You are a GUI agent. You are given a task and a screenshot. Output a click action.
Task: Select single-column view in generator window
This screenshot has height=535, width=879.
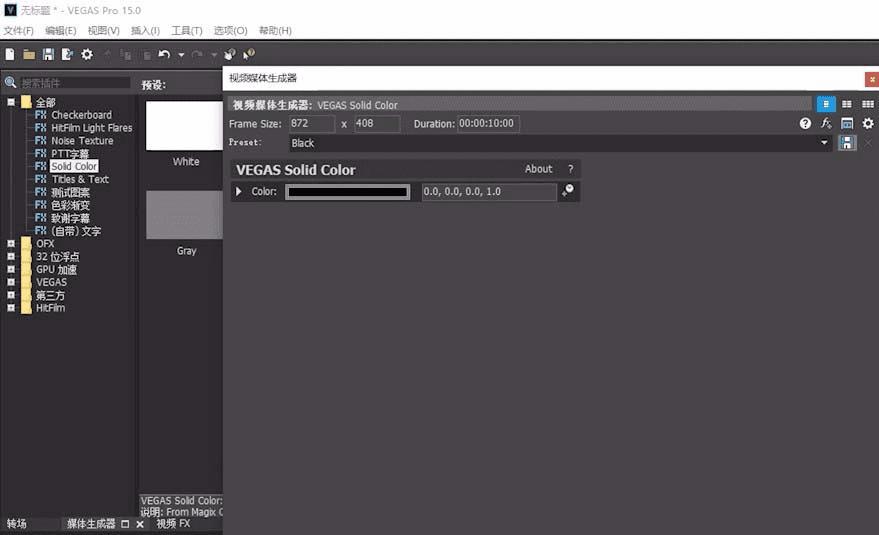(x=826, y=104)
